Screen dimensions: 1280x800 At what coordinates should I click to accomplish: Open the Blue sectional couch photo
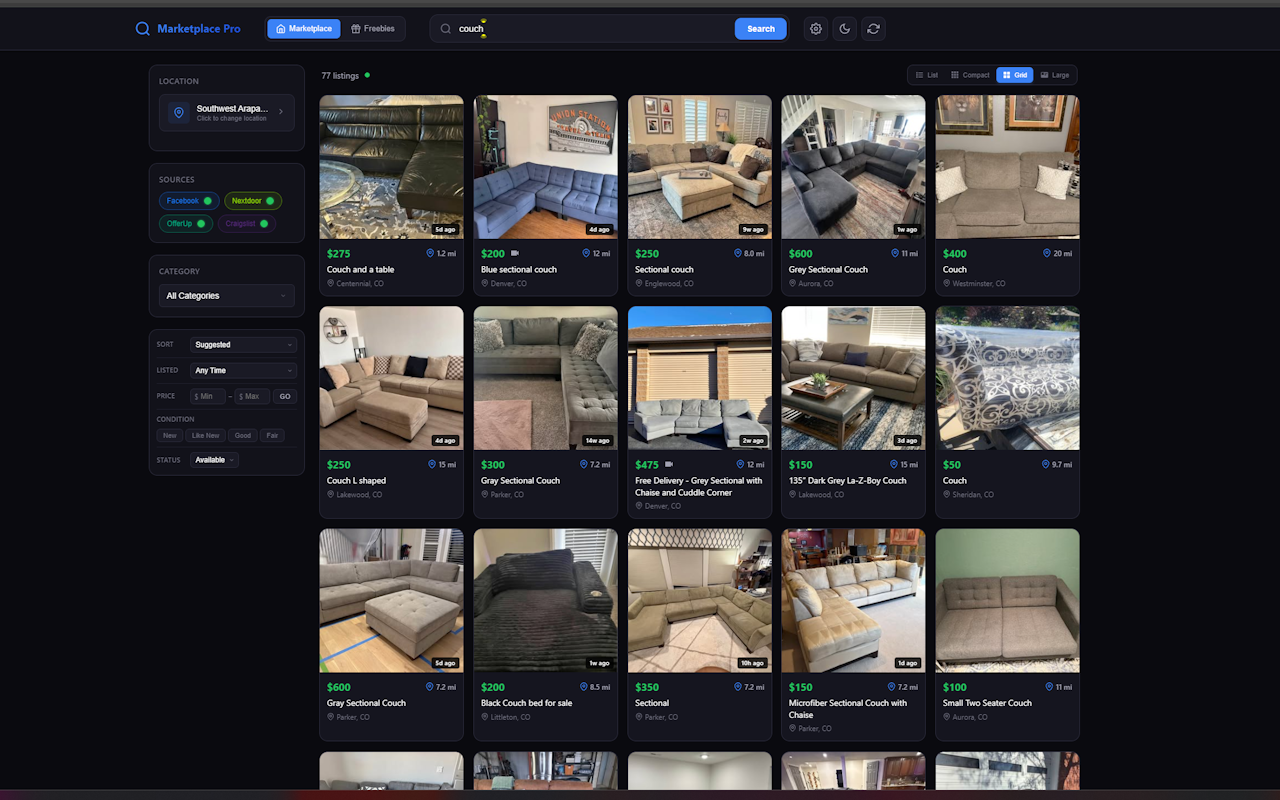click(545, 167)
